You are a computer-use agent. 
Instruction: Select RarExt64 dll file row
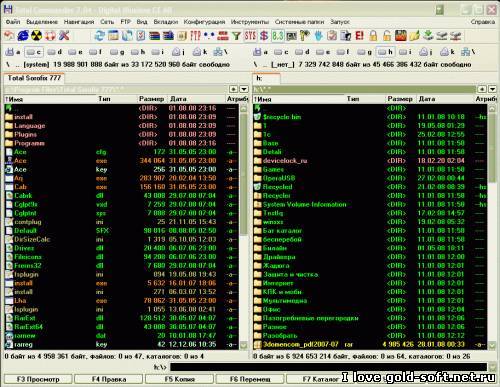pyautogui.click(x=122, y=327)
